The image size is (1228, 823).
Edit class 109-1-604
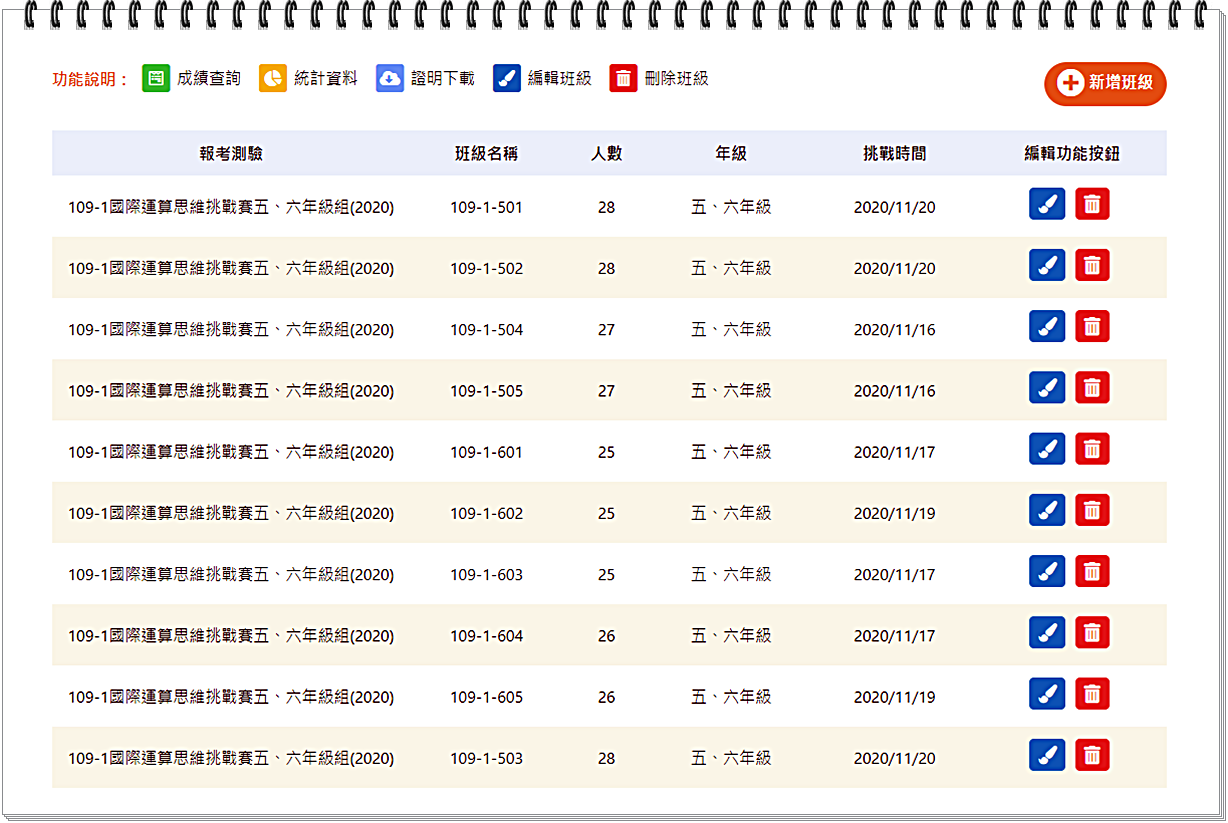pyautogui.click(x=1047, y=632)
